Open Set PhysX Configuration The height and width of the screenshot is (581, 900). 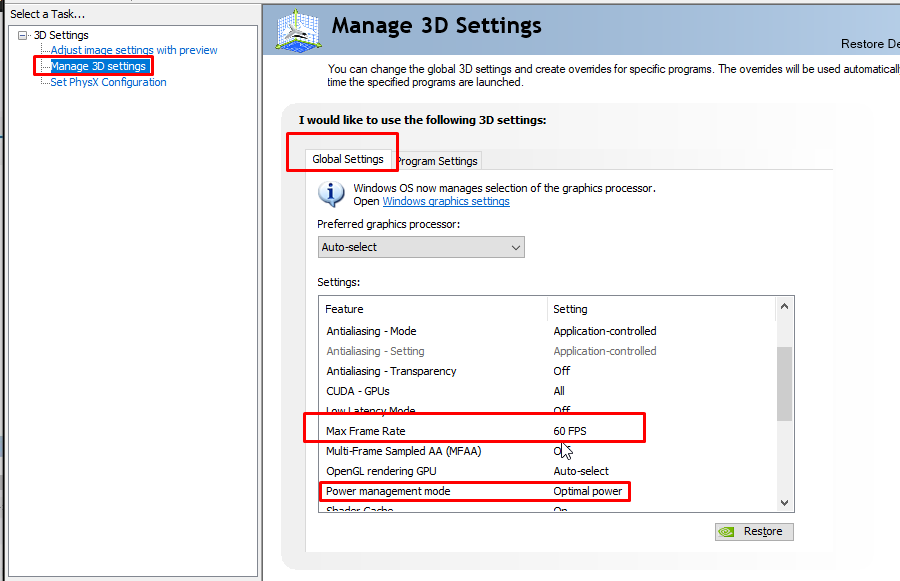tap(108, 82)
